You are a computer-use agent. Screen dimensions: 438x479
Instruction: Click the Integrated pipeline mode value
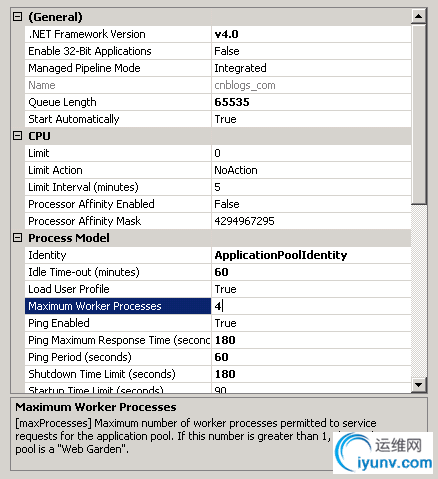[x=311, y=68]
